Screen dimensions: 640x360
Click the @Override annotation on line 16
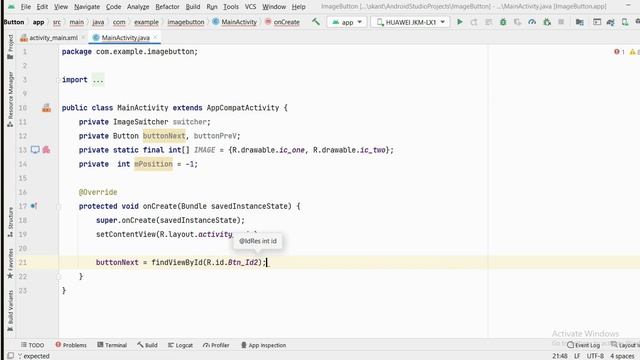pos(98,192)
